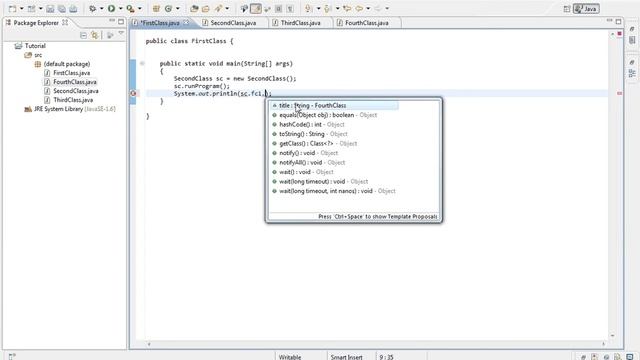The width and height of the screenshot is (640, 360).
Task: Open the Outline fast view icon
Action: coord(632,73)
